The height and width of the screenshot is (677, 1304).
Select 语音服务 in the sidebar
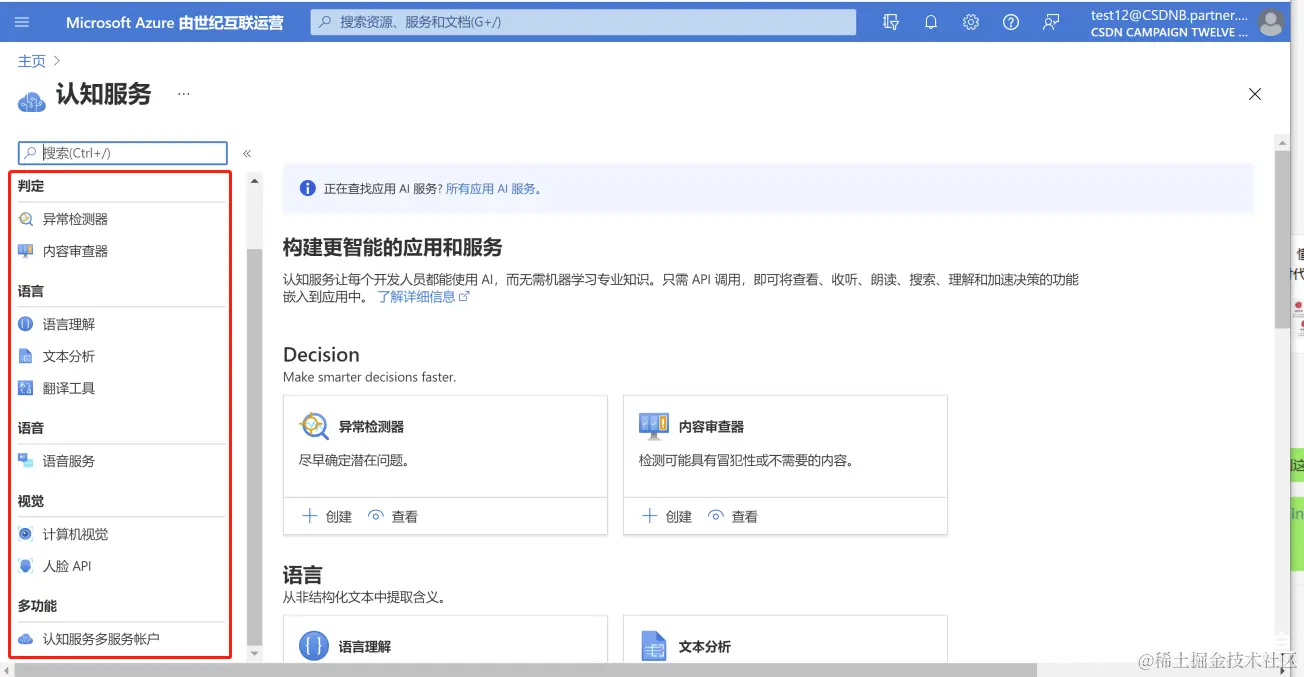click(69, 461)
